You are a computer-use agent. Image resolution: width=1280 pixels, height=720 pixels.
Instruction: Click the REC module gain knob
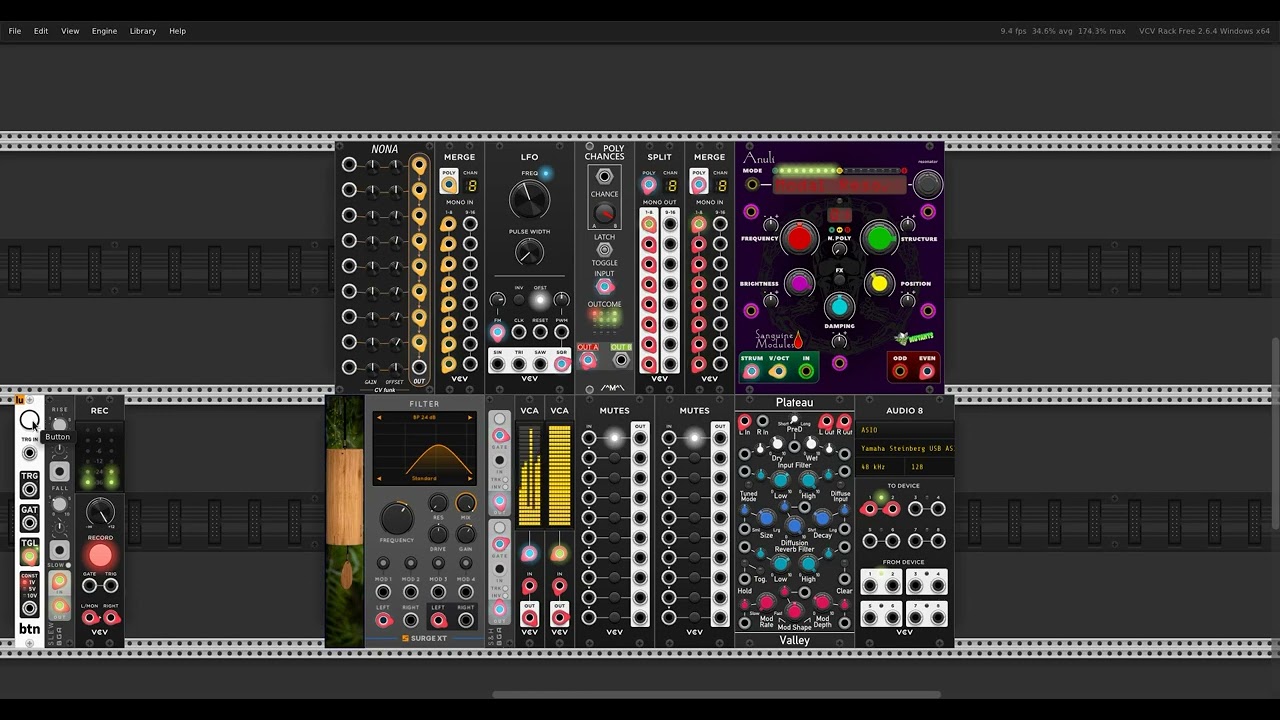coord(100,513)
